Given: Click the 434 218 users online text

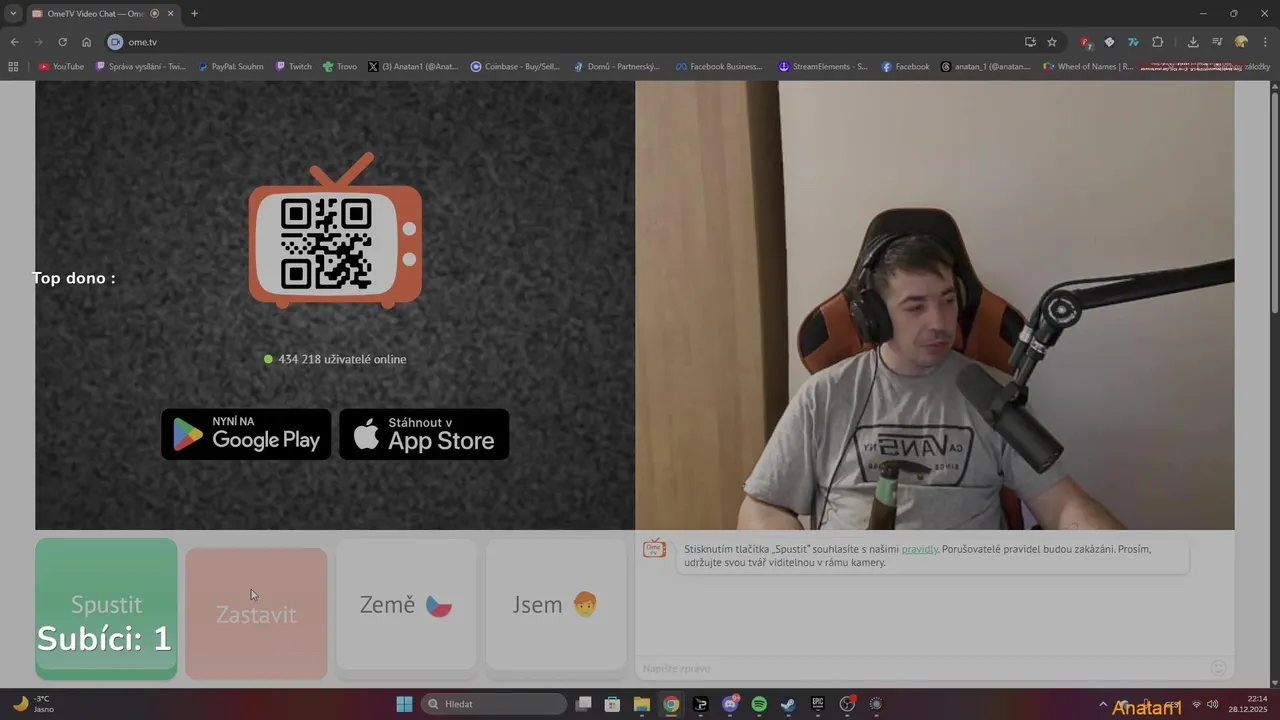Looking at the screenshot, I should tap(342, 359).
